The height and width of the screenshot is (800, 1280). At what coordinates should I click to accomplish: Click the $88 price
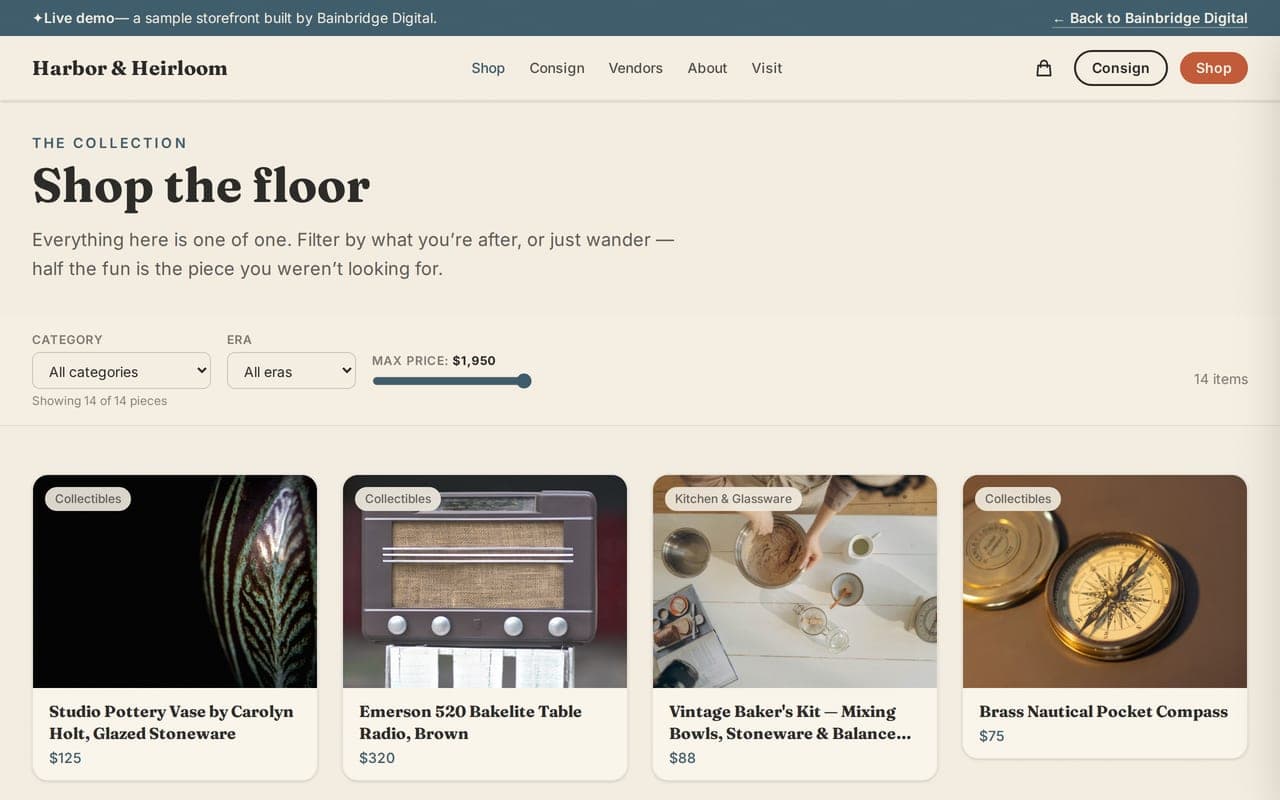(x=682, y=758)
